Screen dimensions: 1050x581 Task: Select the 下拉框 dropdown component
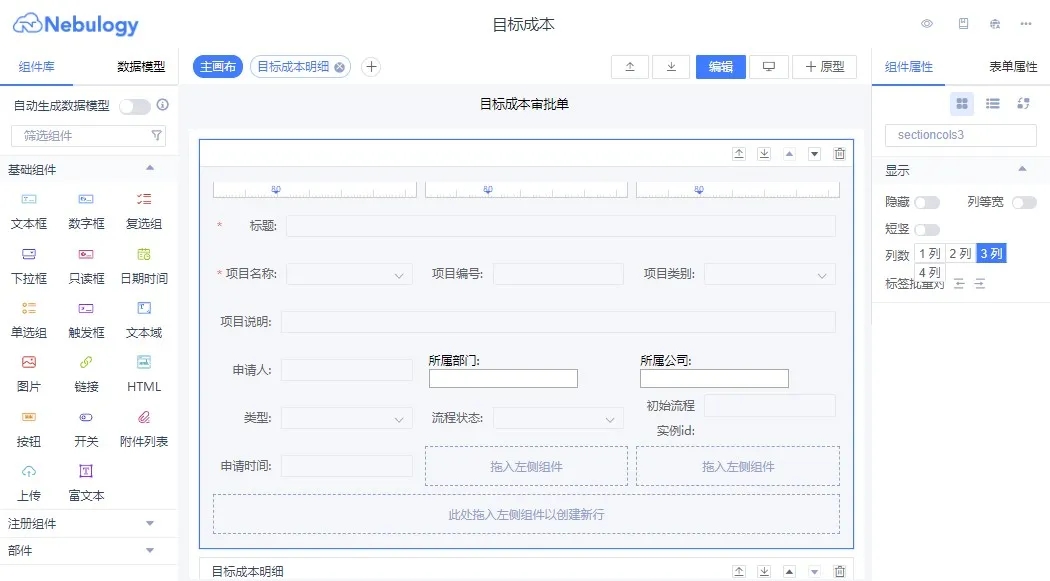point(29,266)
